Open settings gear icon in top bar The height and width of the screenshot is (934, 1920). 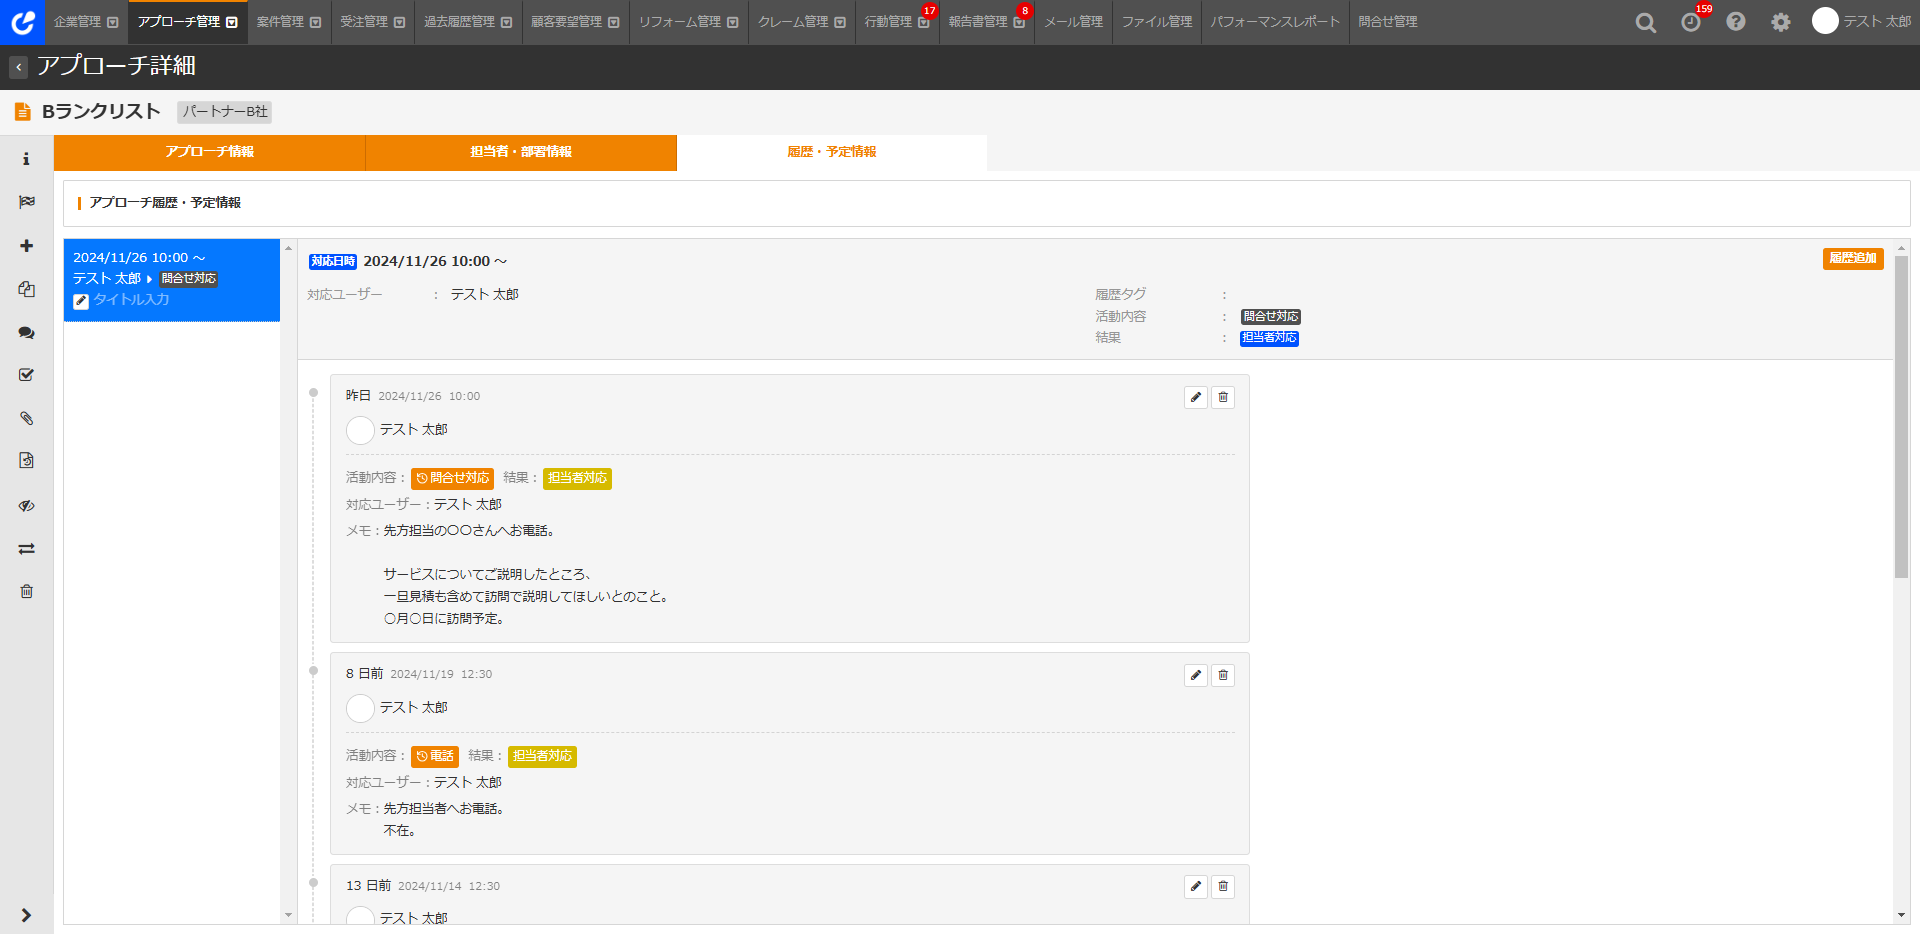coord(1781,22)
